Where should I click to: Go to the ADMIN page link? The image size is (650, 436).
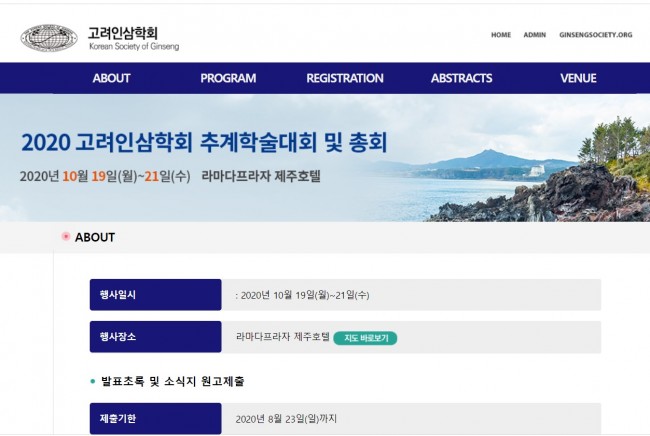[x=534, y=35]
